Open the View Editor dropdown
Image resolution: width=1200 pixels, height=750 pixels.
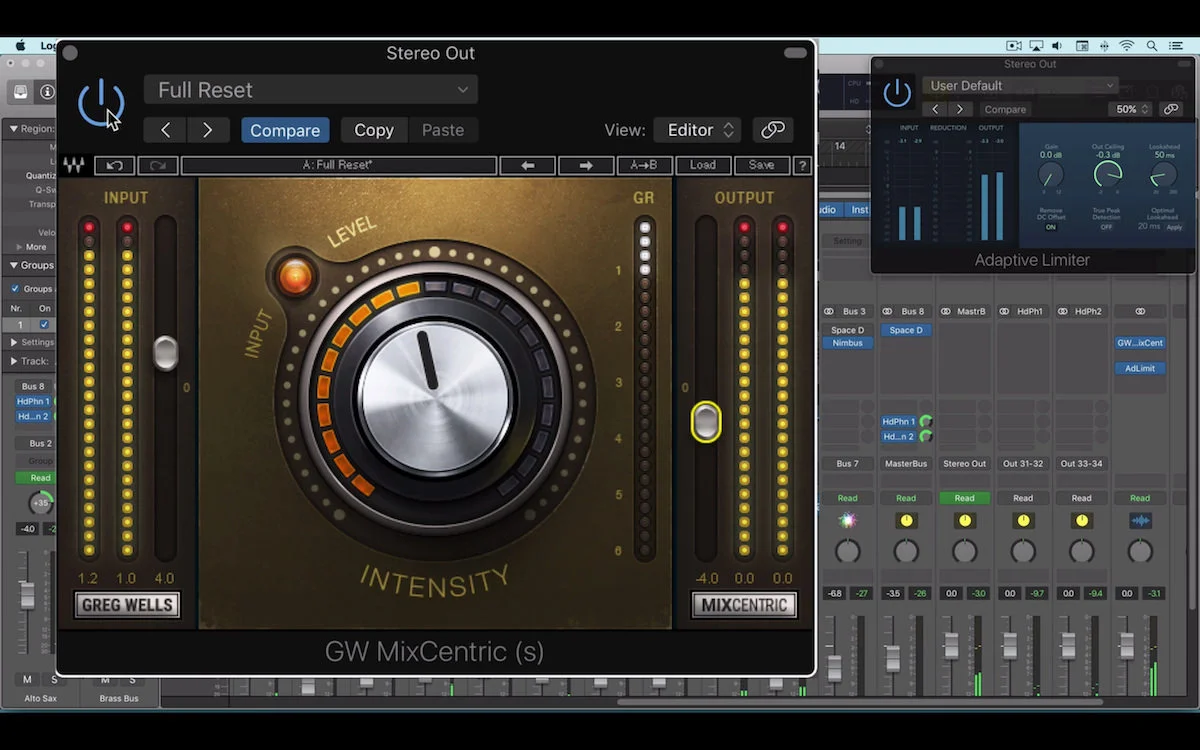point(697,129)
